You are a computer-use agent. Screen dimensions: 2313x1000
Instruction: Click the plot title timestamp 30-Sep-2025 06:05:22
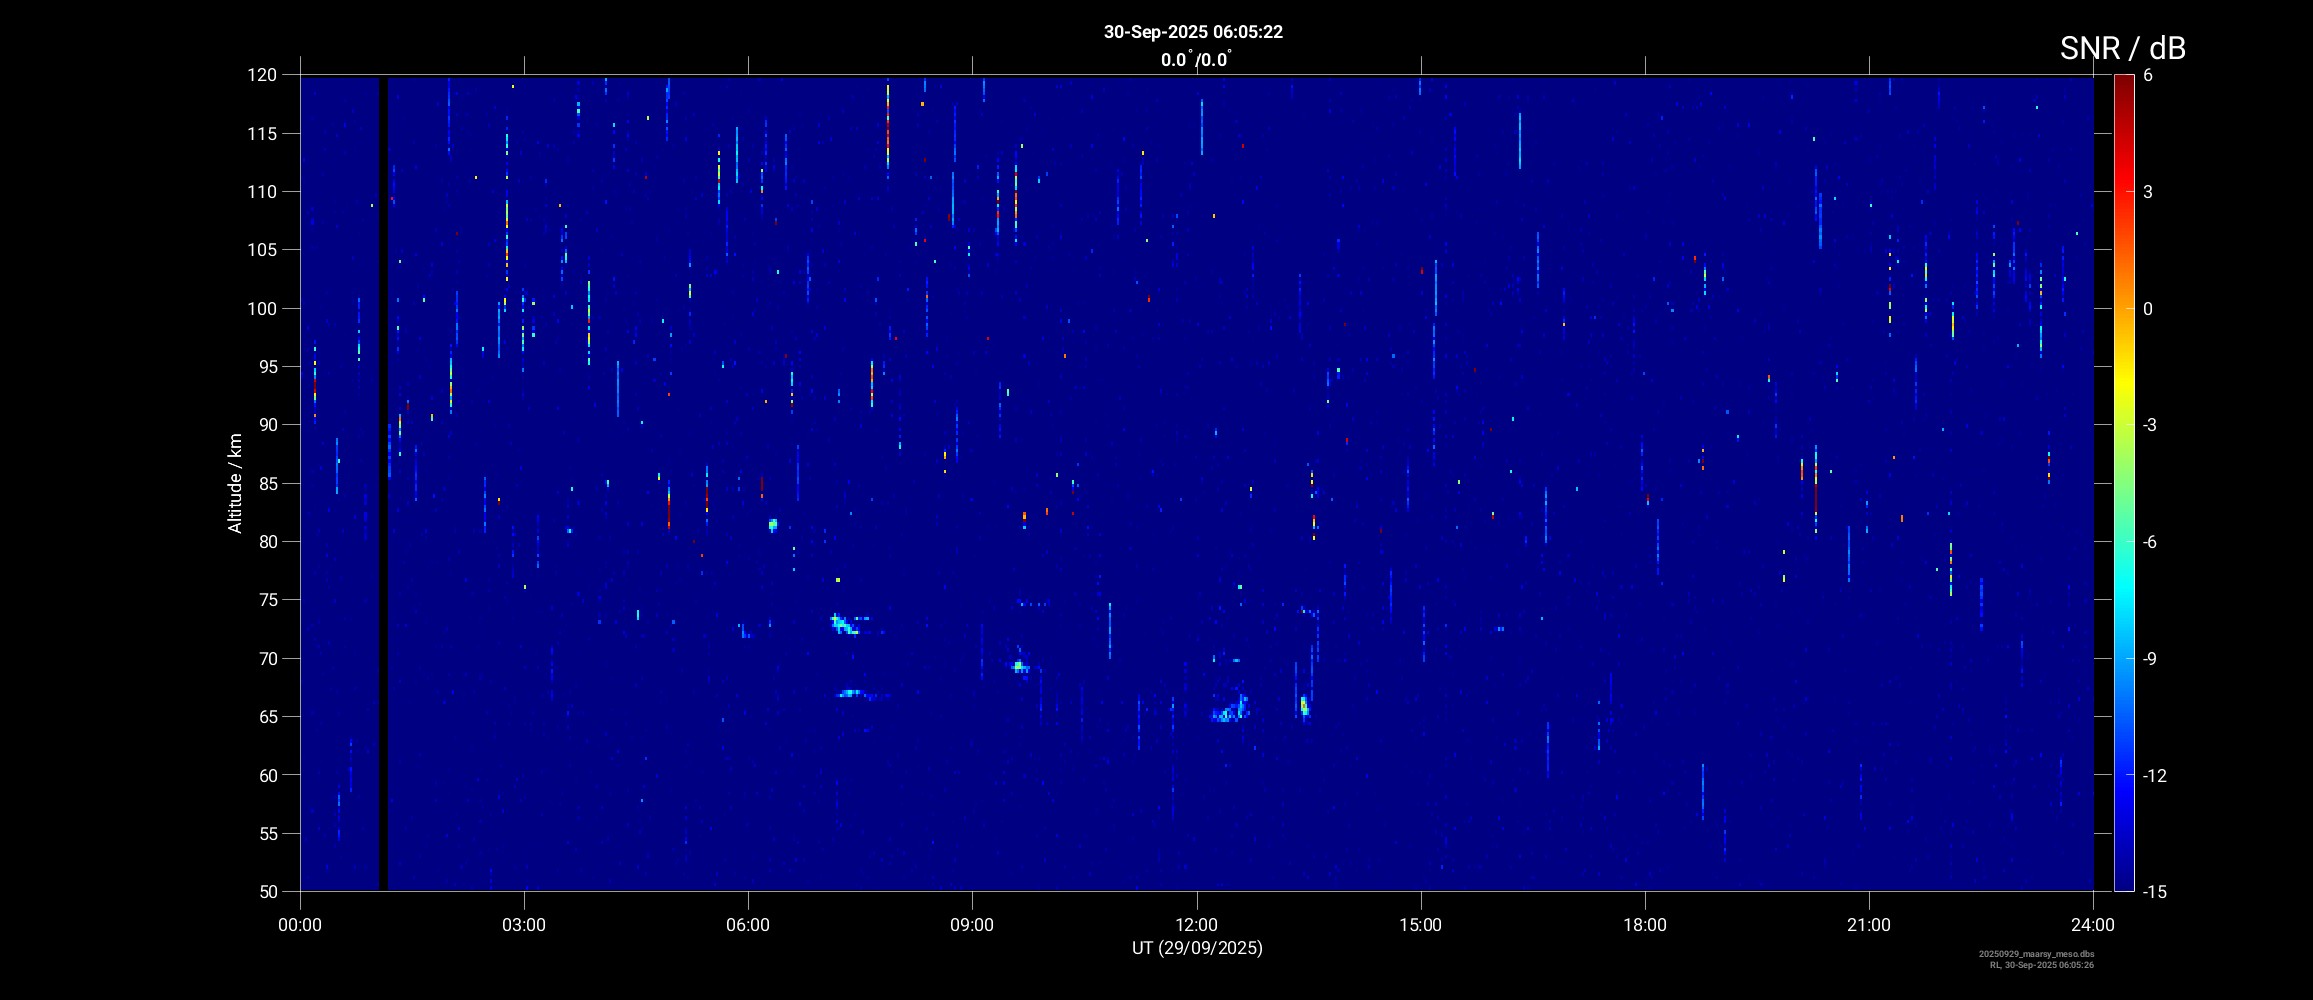pyautogui.click(x=1193, y=32)
